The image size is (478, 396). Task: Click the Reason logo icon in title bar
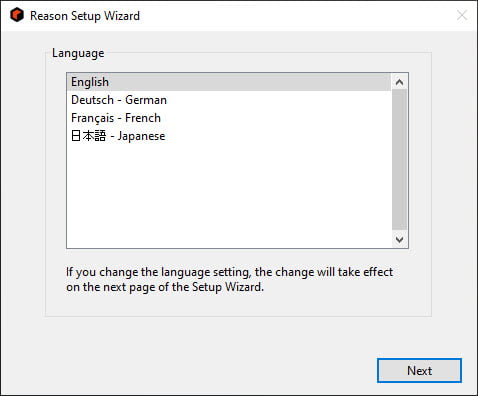click(17, 15)
